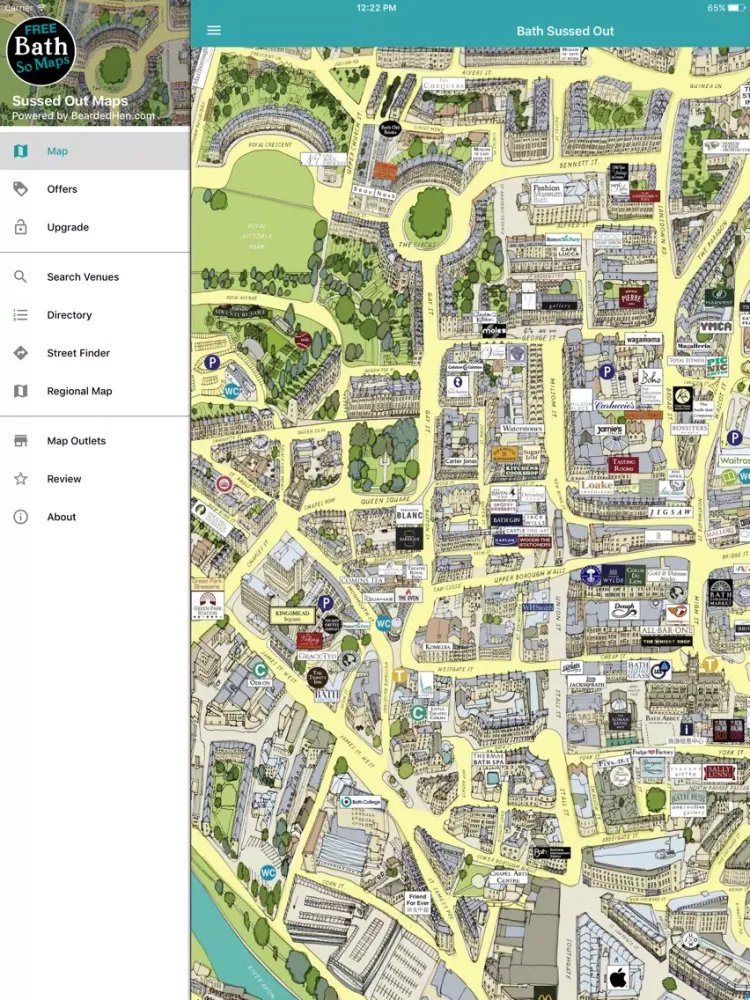Tap the Neal's Yard round blue logo
The height and width of the screenshot is (1000, 750).
point(591,575)
